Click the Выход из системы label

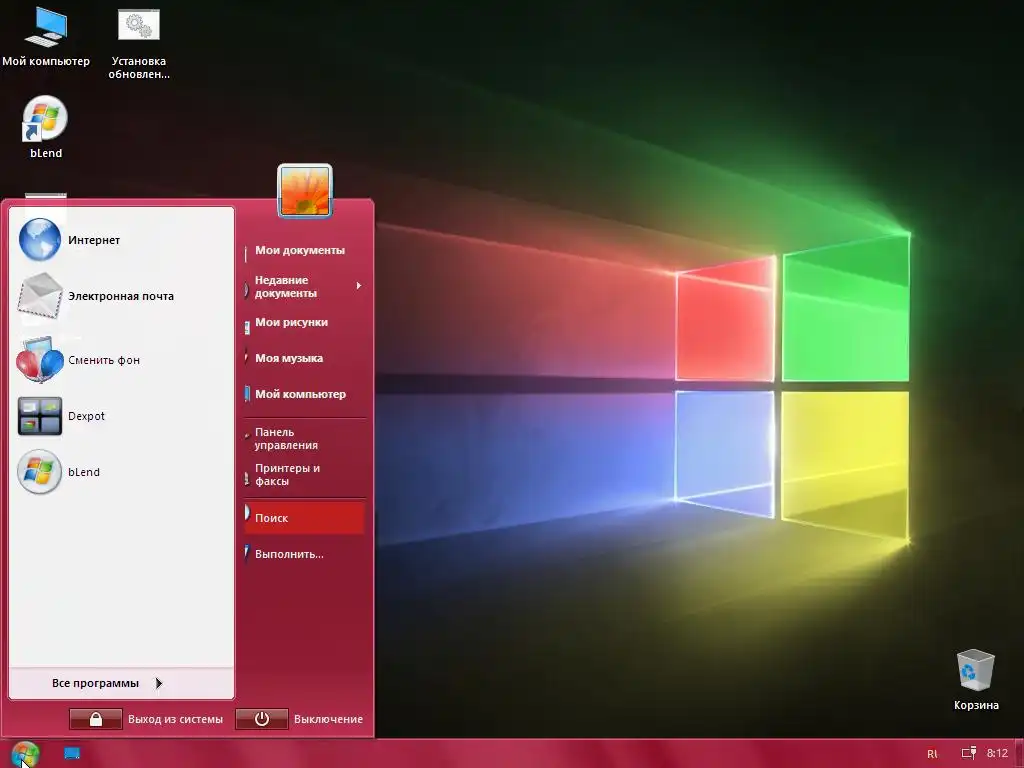coord(175,719)
